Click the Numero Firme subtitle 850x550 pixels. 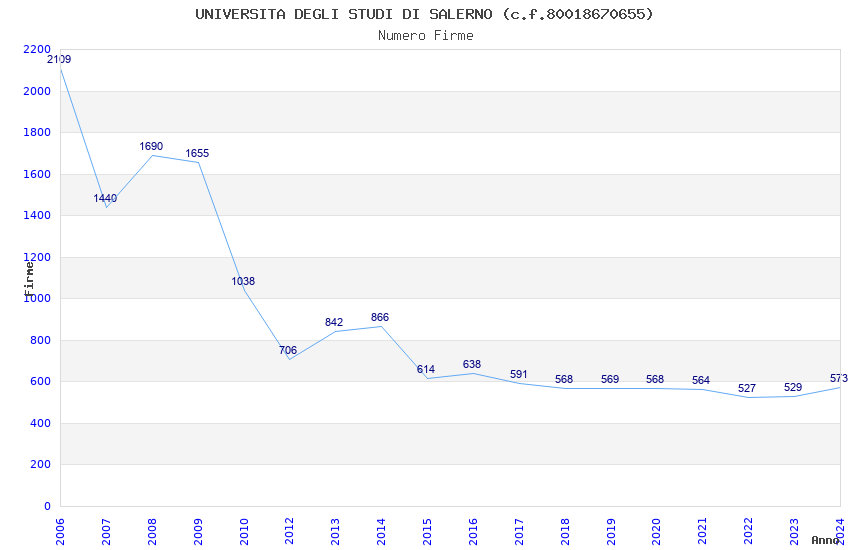coord(426,36)
